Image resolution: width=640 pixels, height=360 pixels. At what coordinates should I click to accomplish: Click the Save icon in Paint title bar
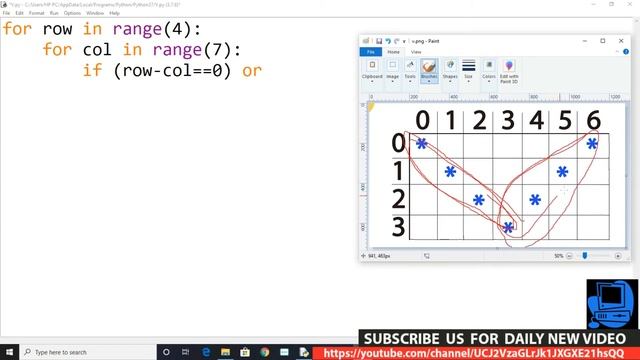pos(379,41)
